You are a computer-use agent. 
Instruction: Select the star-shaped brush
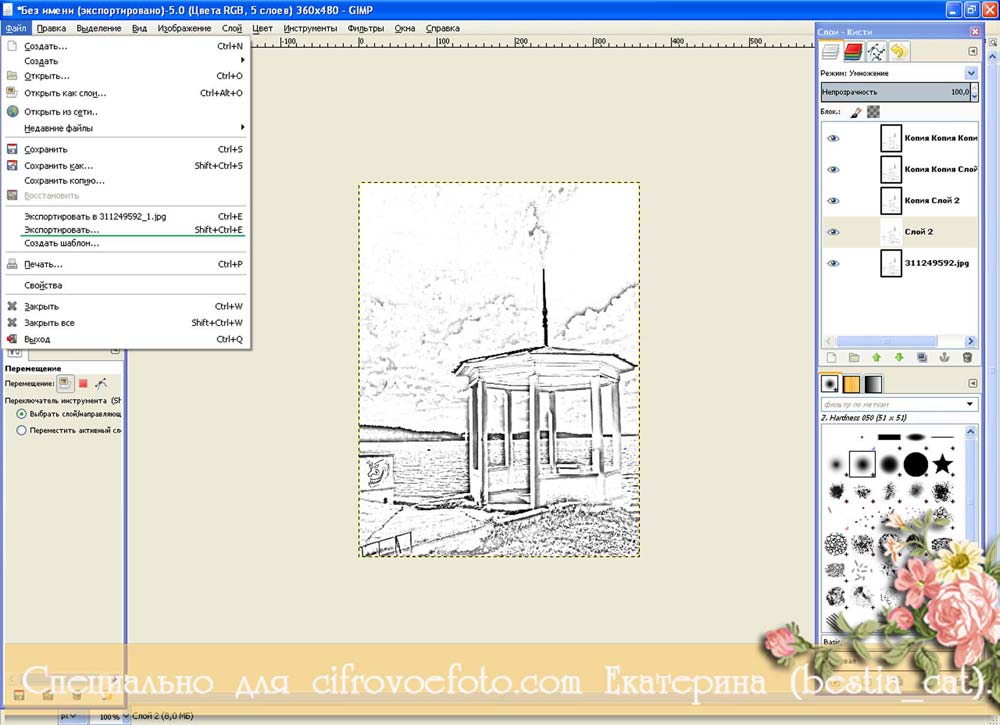942,463
